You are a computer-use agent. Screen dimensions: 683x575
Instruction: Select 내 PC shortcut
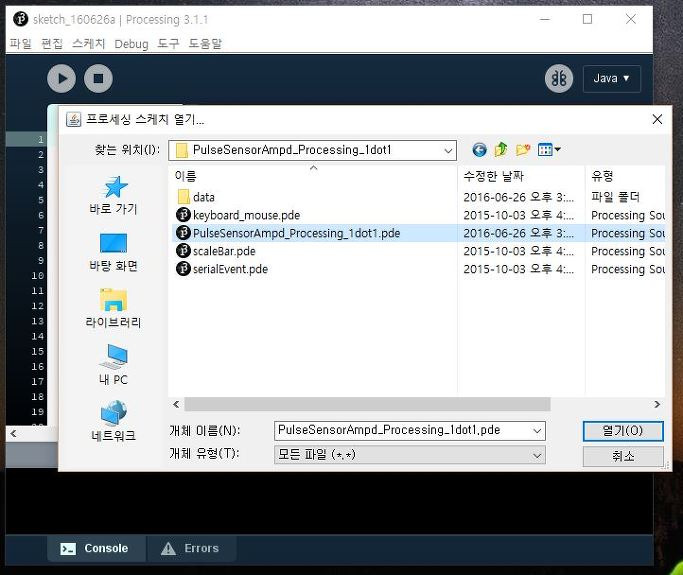113,365
